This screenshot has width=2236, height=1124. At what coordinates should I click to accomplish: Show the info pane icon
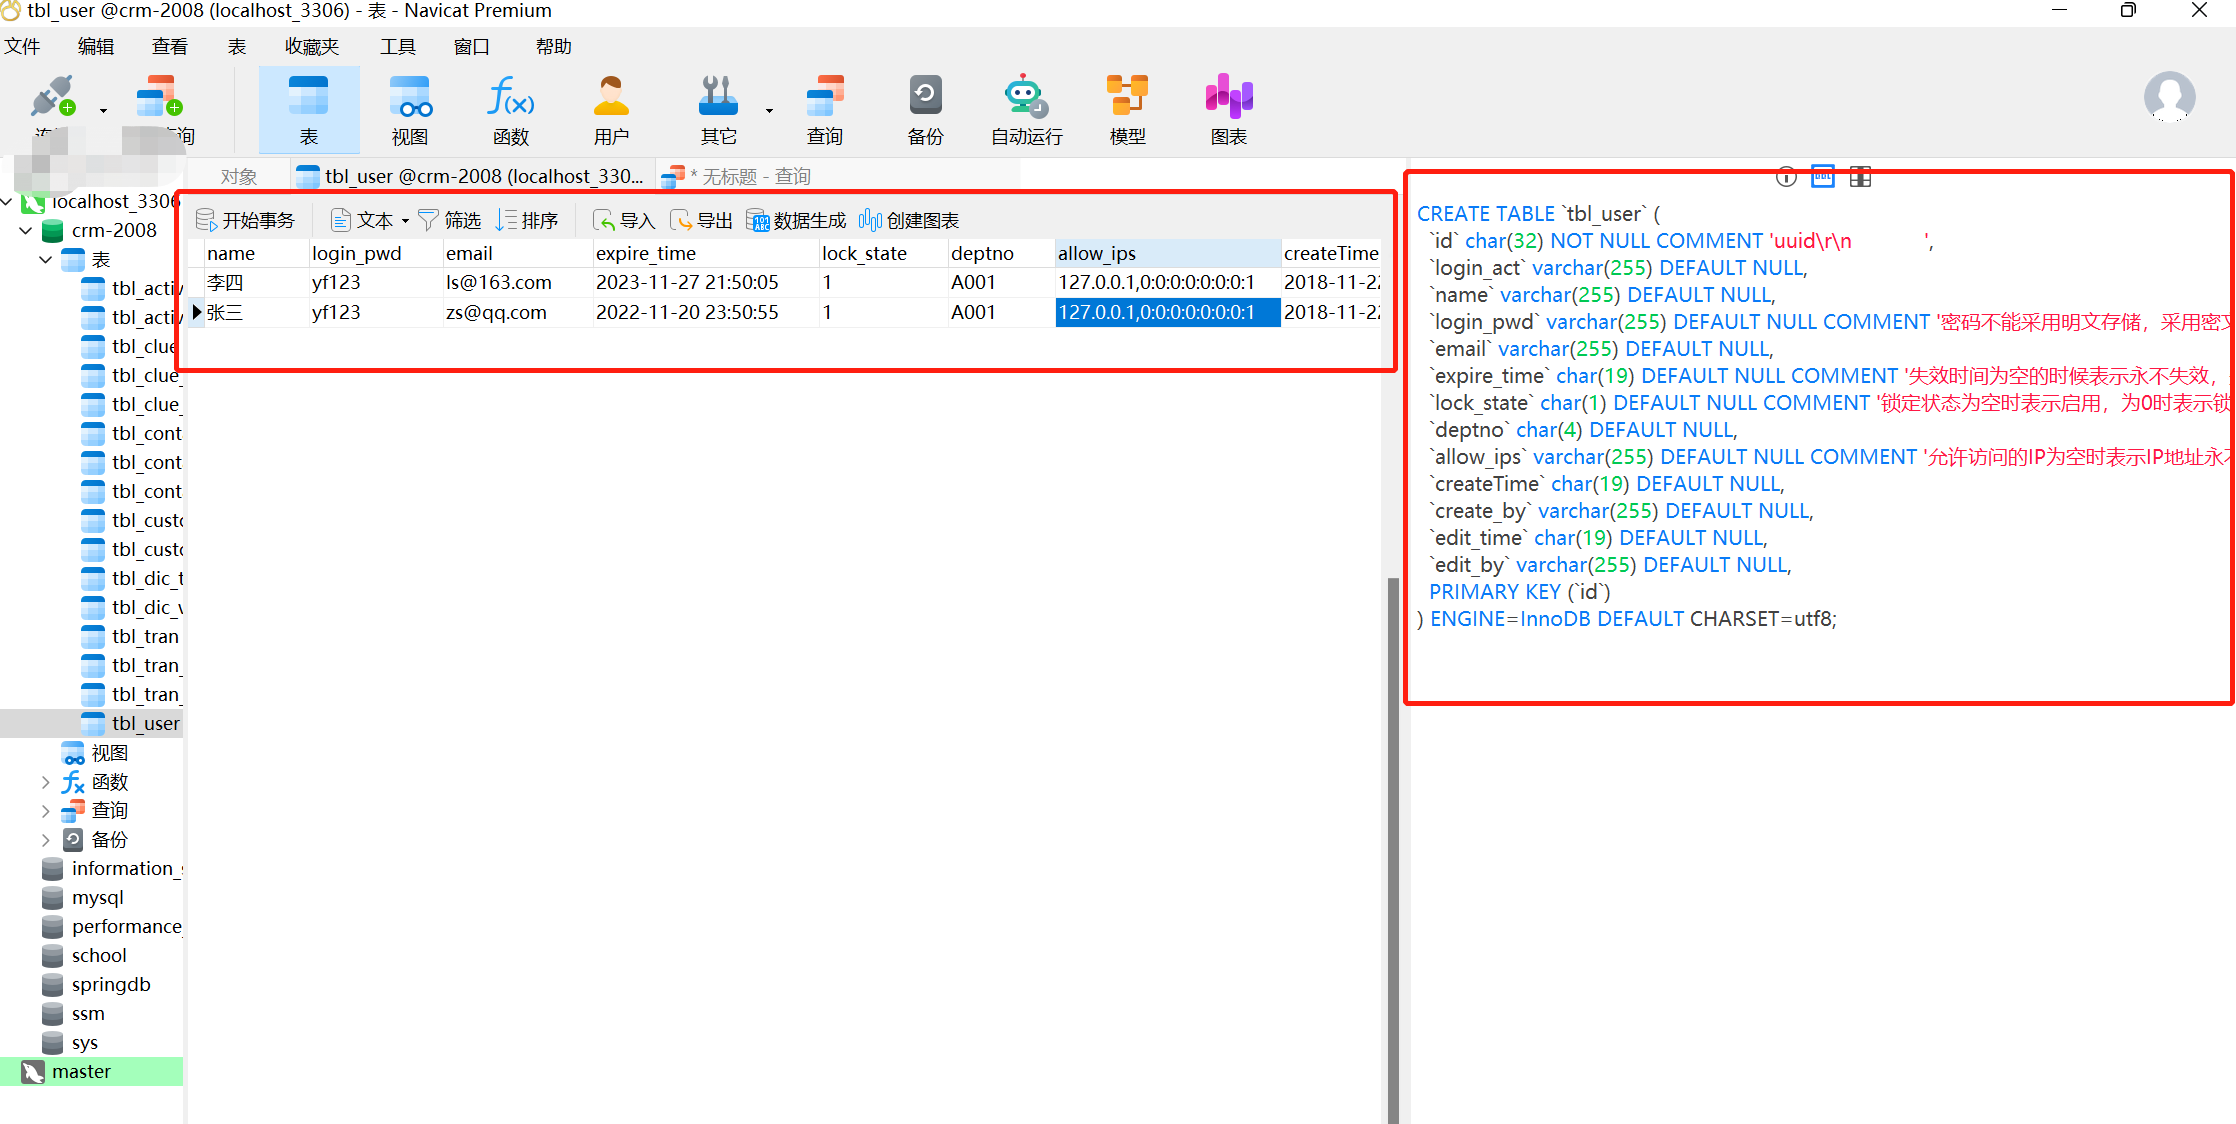(1786, 177)
